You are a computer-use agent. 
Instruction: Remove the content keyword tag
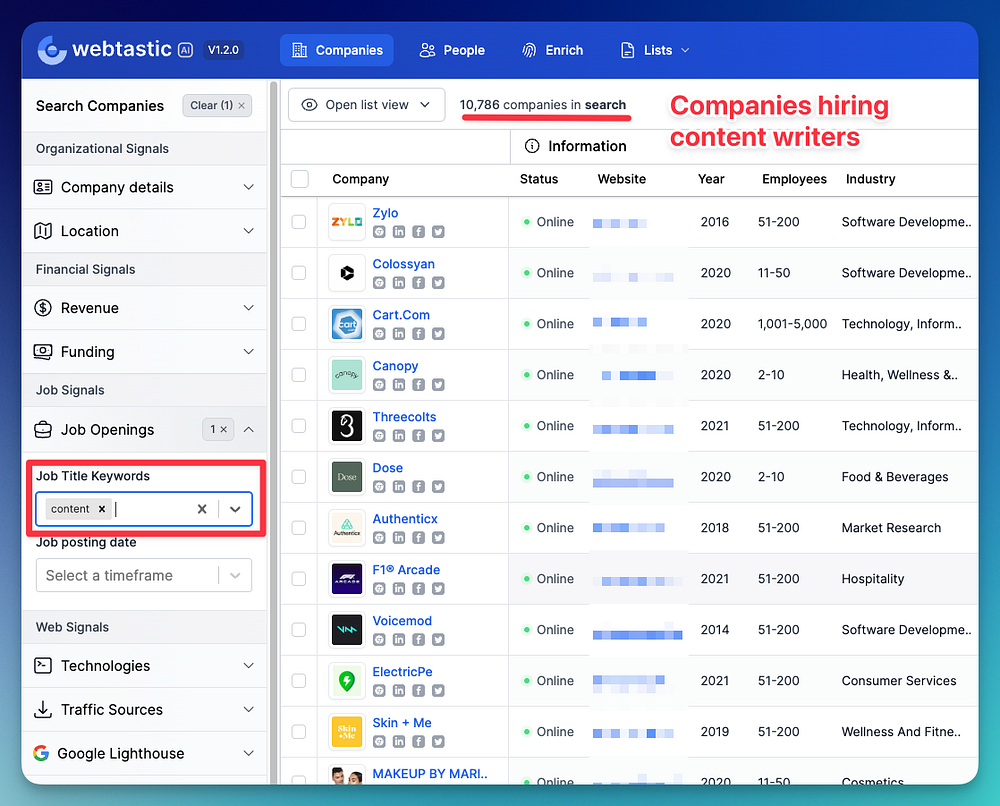tap(102, 509)
